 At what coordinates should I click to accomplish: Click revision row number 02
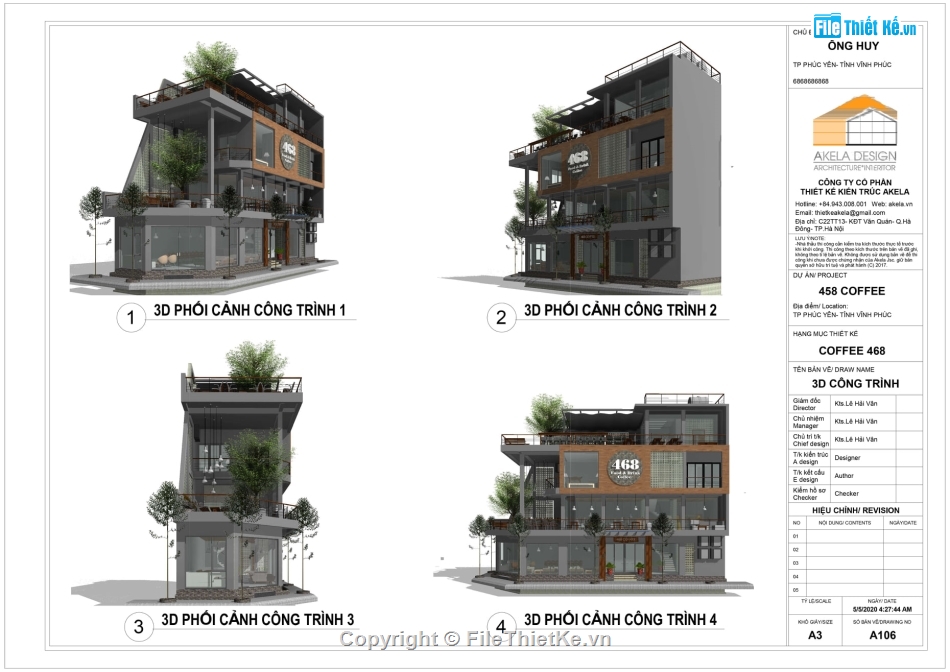(796, 550)
